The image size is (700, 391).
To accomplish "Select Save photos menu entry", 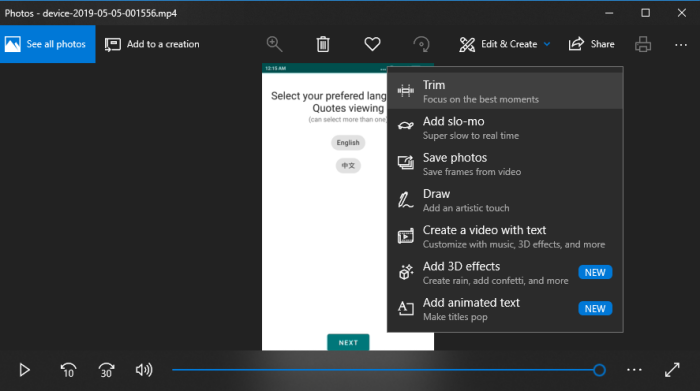I will pos(505,164).
